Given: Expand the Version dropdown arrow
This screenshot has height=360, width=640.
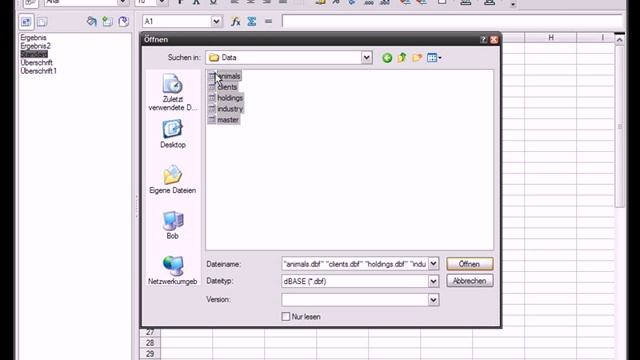Looking at the screenshot, I should point(433,300).
